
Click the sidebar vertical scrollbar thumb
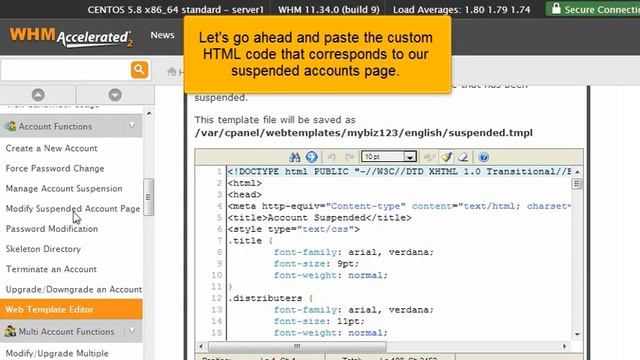149,197
